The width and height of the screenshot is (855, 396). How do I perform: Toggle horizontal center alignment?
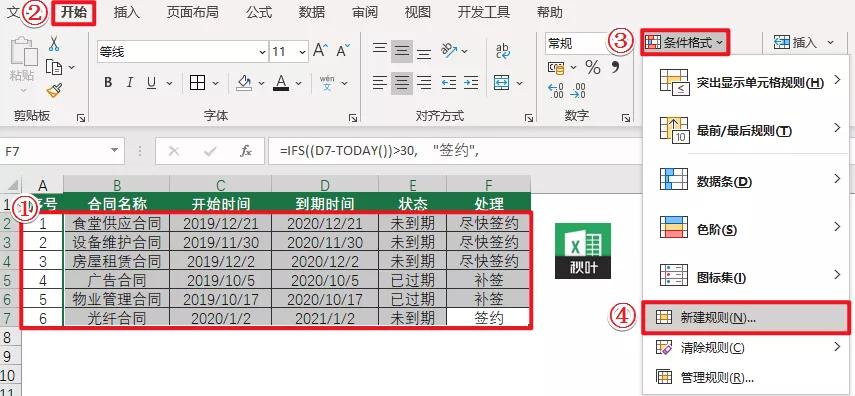tap(402, 83)
